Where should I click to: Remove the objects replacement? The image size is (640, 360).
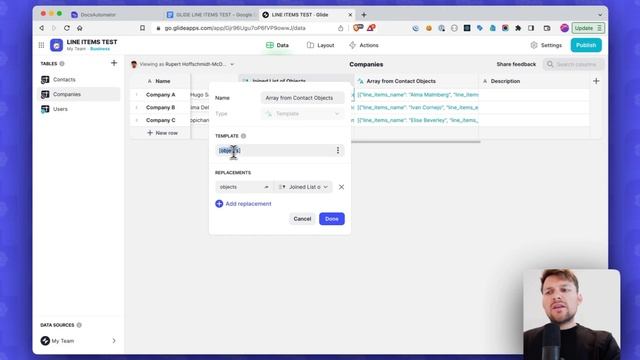(x=341, y=187)
